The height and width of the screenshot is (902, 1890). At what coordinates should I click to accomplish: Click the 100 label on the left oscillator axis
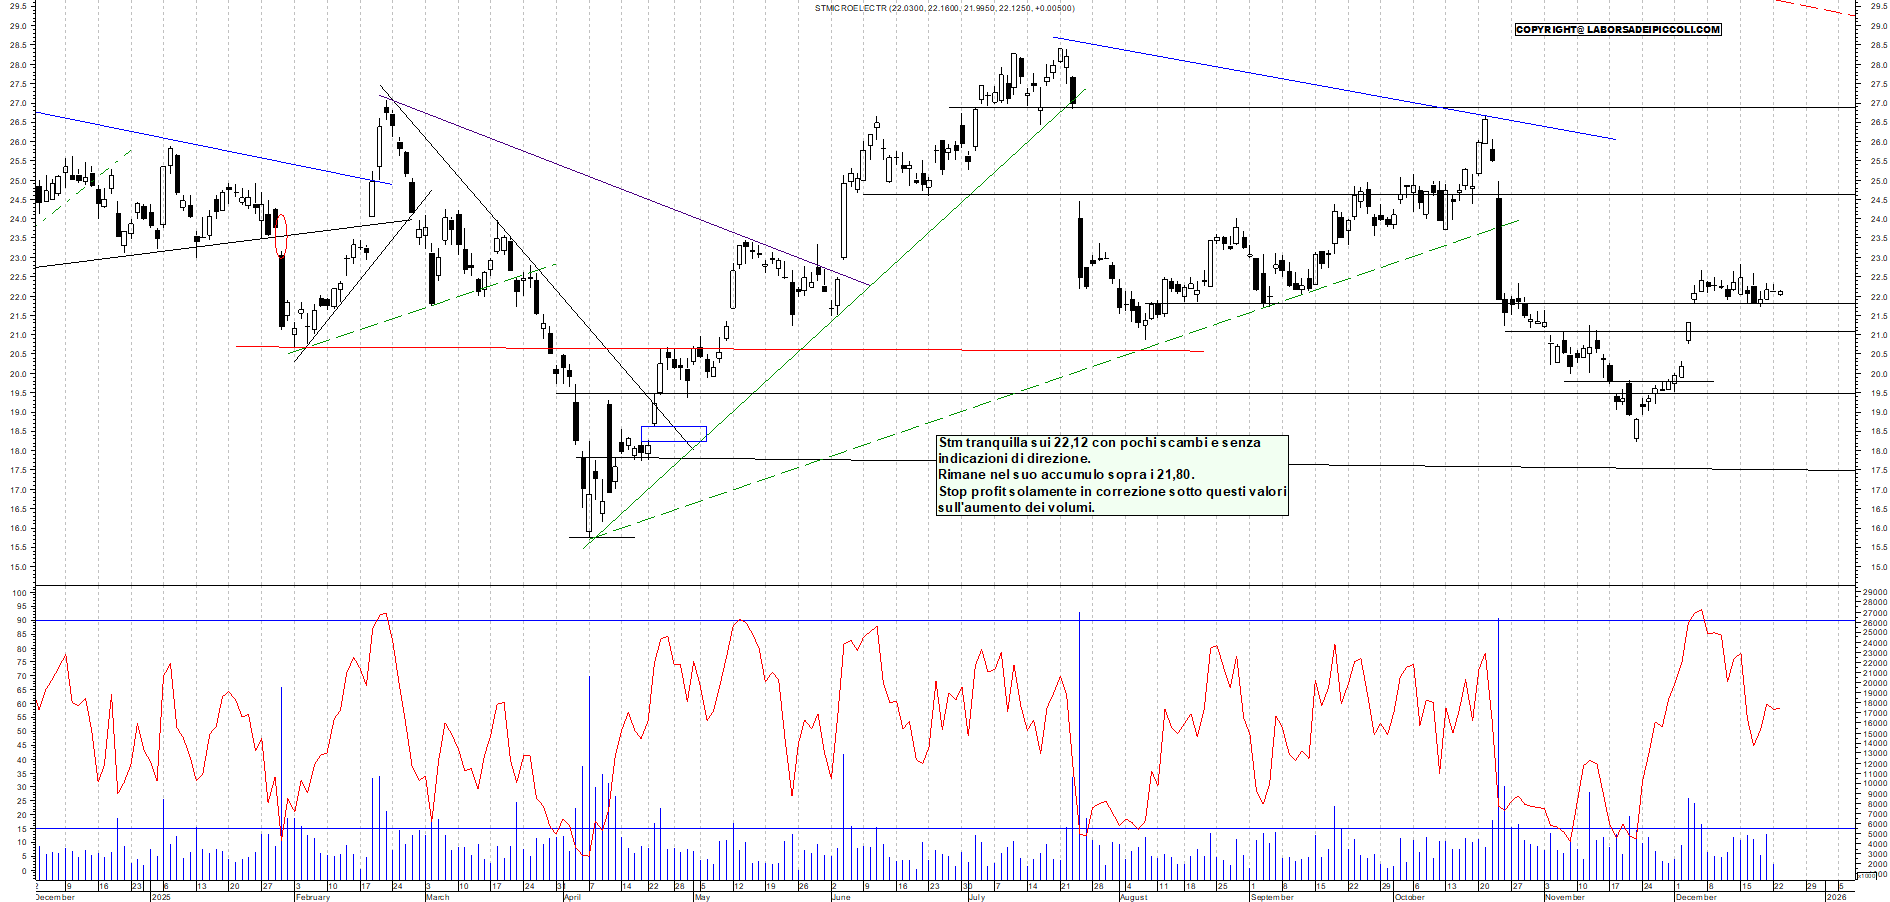(x=20, y=593)
